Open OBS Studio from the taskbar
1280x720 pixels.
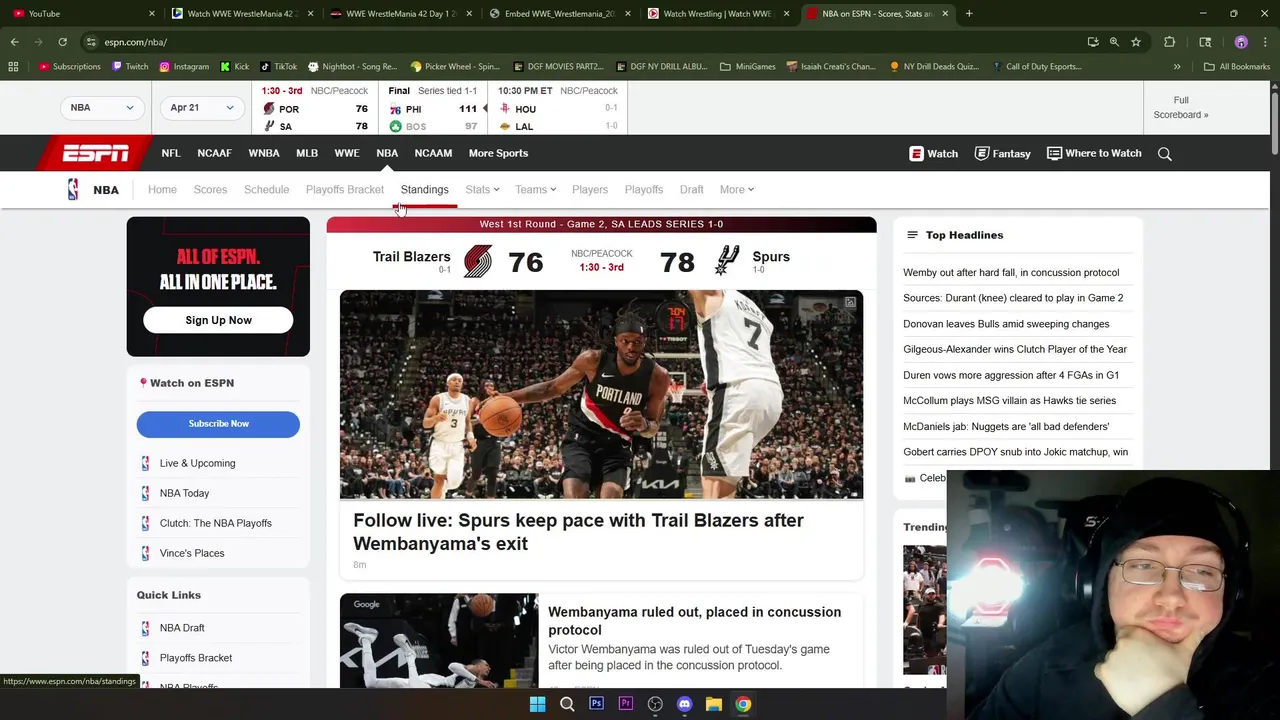click(655, 704)
